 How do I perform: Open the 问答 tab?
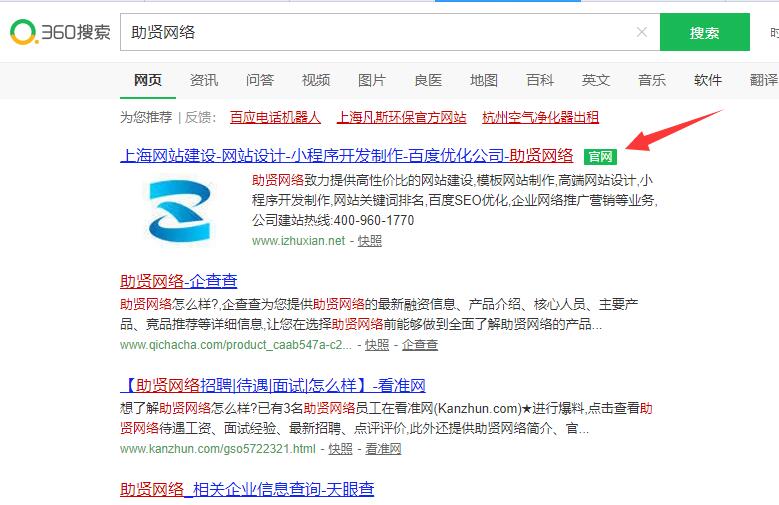click(260, 80)
